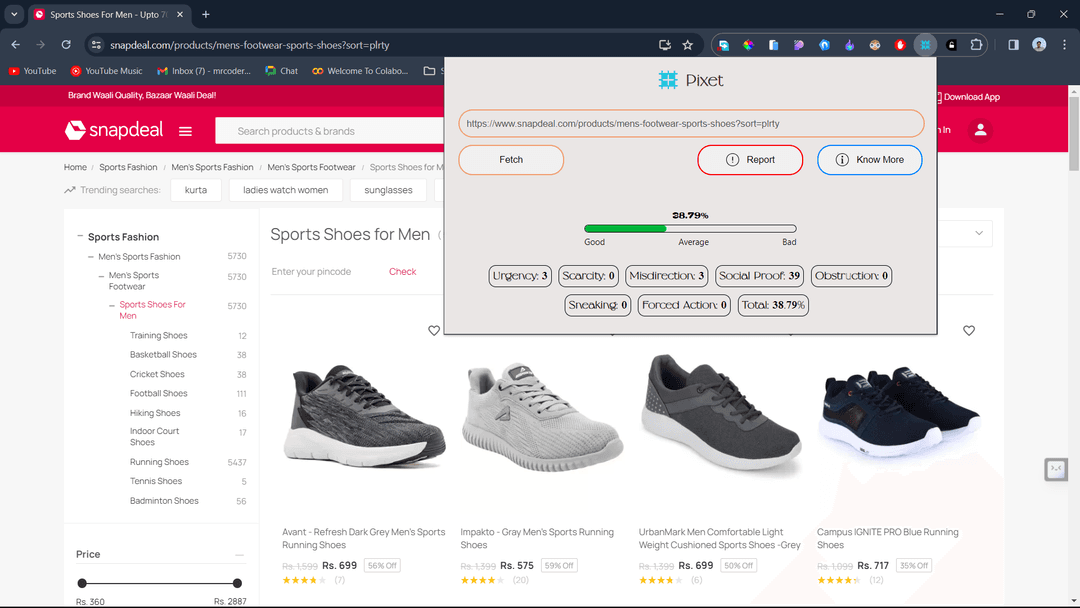Open the user account profile icon
The width and height of the screenshot is (1080, 608).
pos(980,130)
